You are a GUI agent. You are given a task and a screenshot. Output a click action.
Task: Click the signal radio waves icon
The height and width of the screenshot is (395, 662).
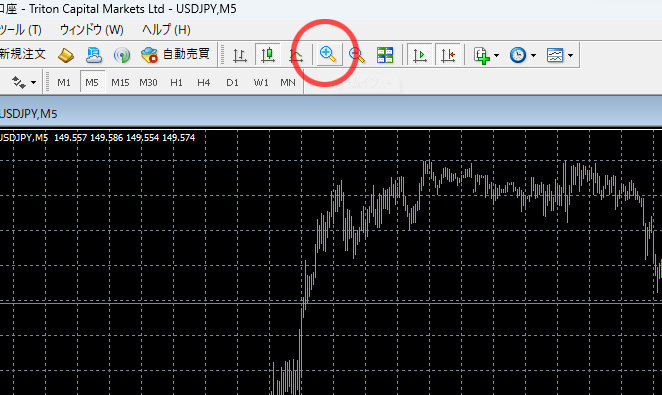122,55
